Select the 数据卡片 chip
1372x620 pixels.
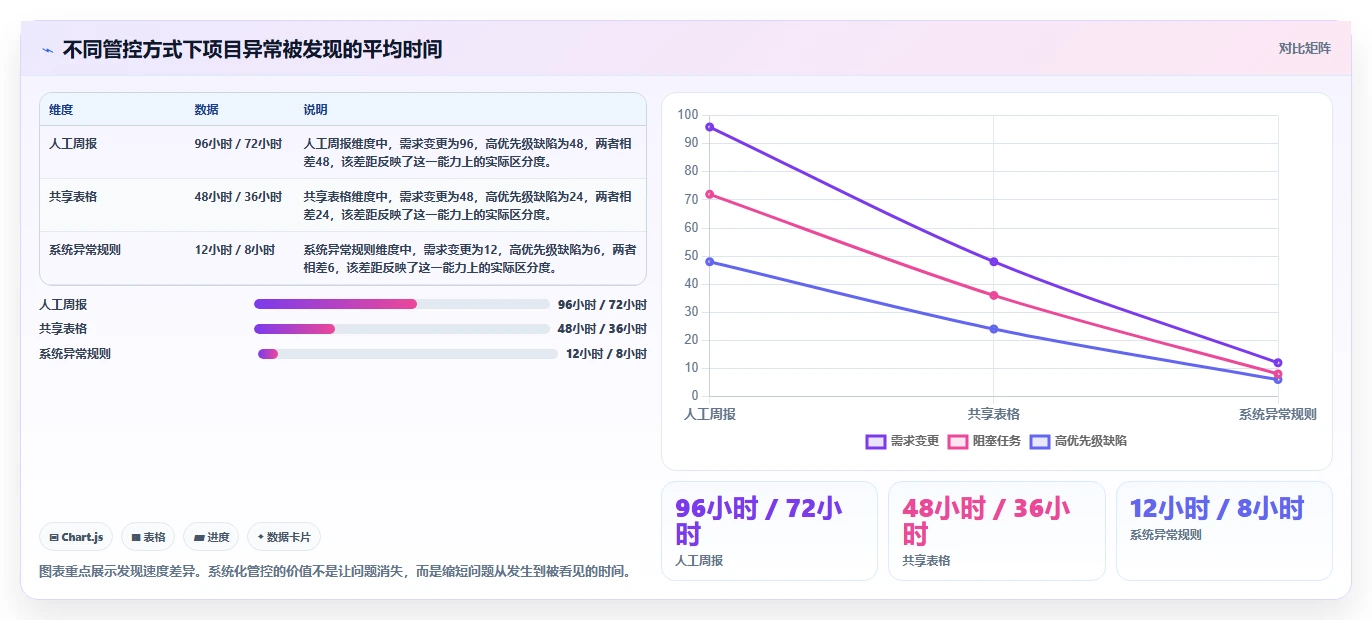click(x=284, y=537)
